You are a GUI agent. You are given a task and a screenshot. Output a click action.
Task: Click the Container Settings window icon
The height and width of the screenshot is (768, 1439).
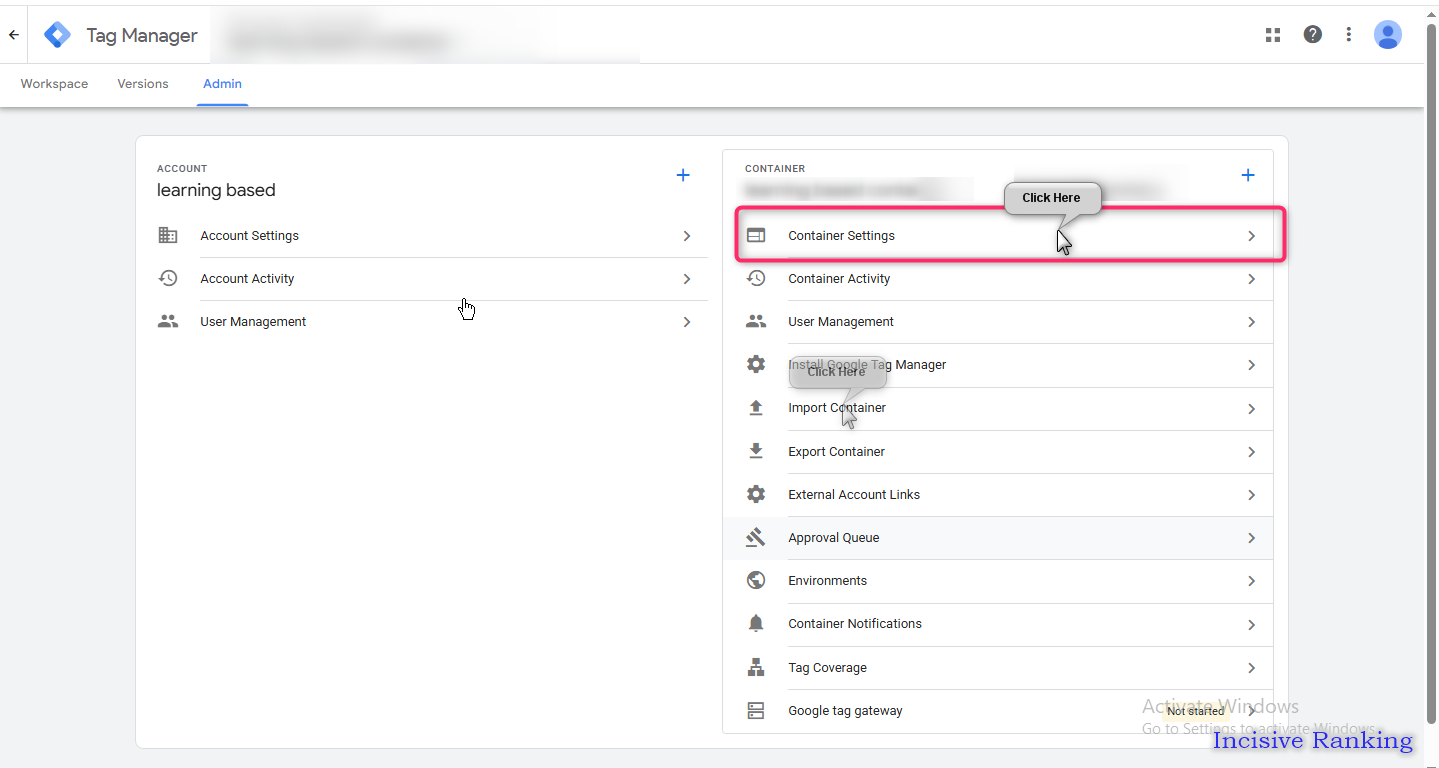[756, 236]
